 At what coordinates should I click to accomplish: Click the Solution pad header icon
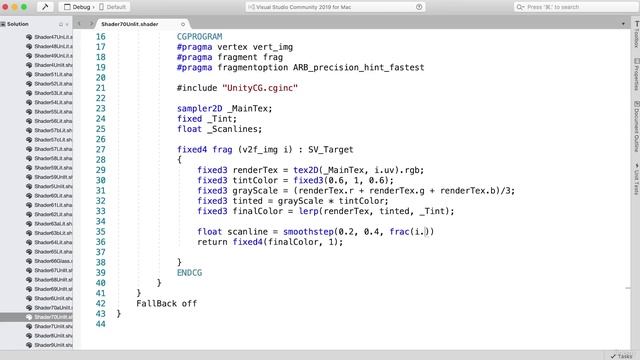click(3, 24)
